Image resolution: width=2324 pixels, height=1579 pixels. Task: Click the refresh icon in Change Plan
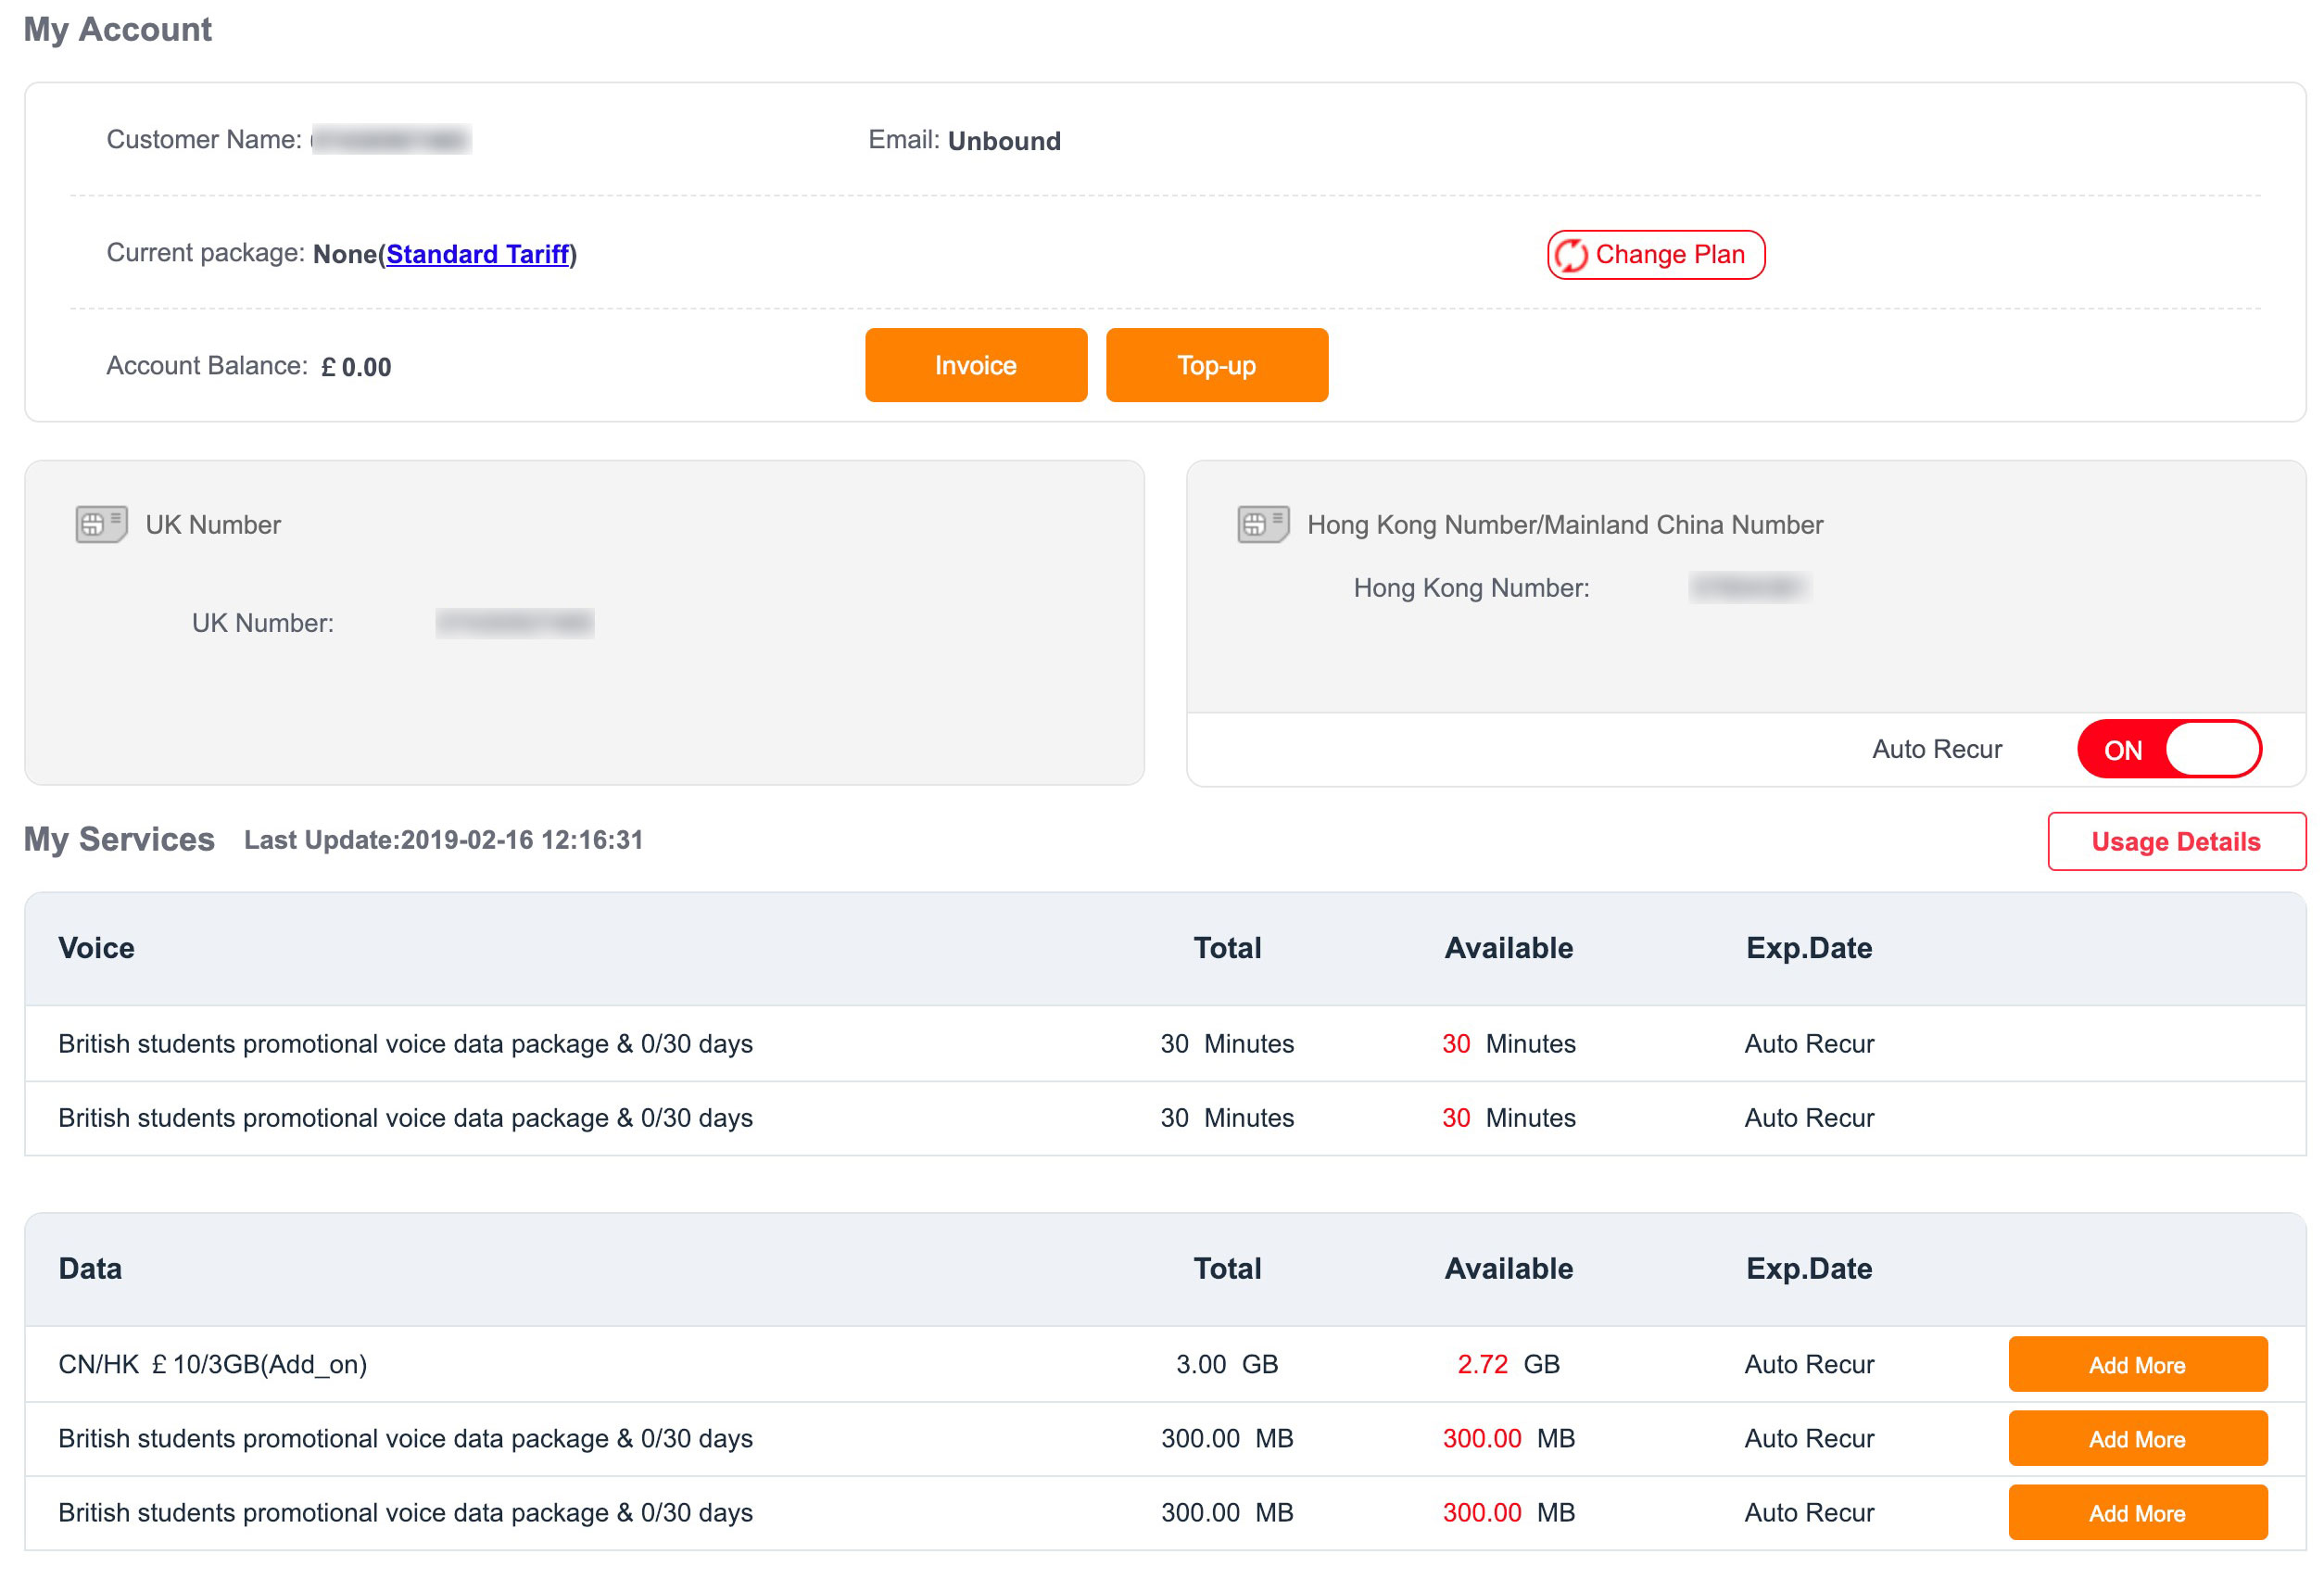1571,255
